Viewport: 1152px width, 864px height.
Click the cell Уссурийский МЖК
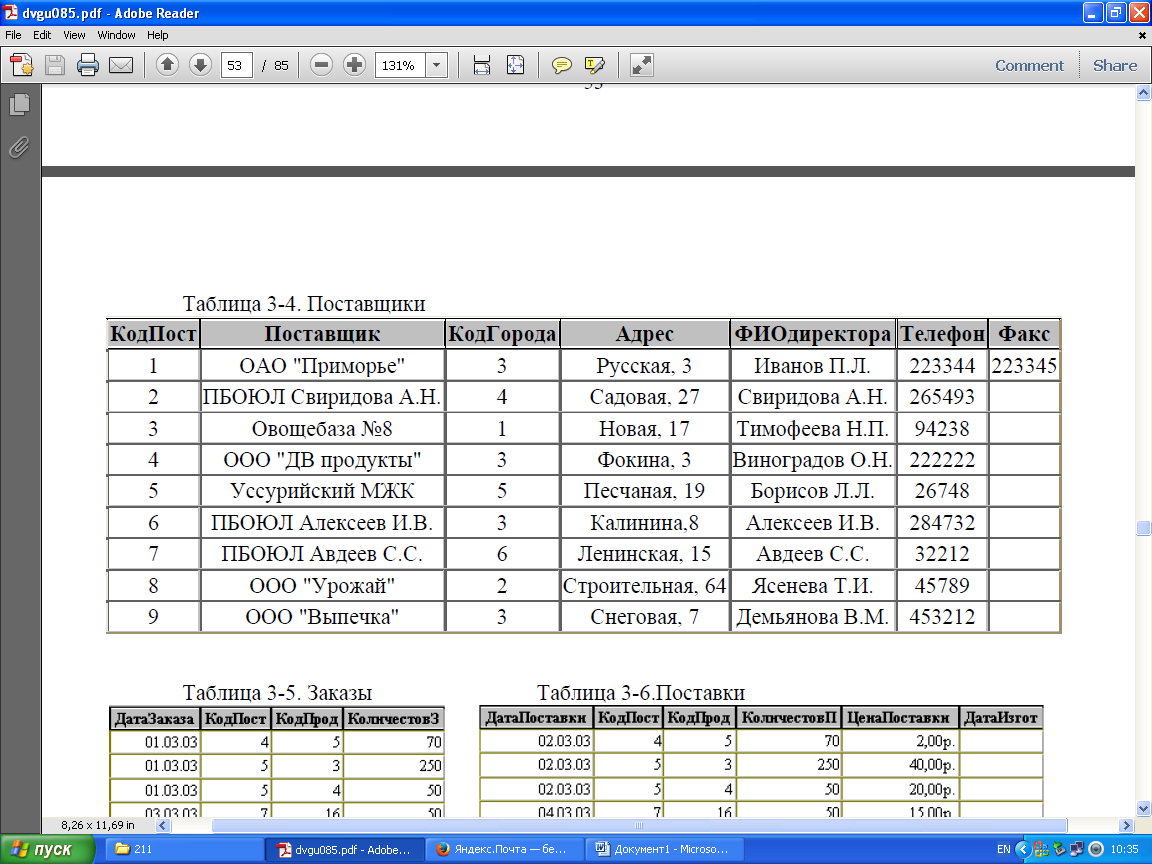pos(322,491)
